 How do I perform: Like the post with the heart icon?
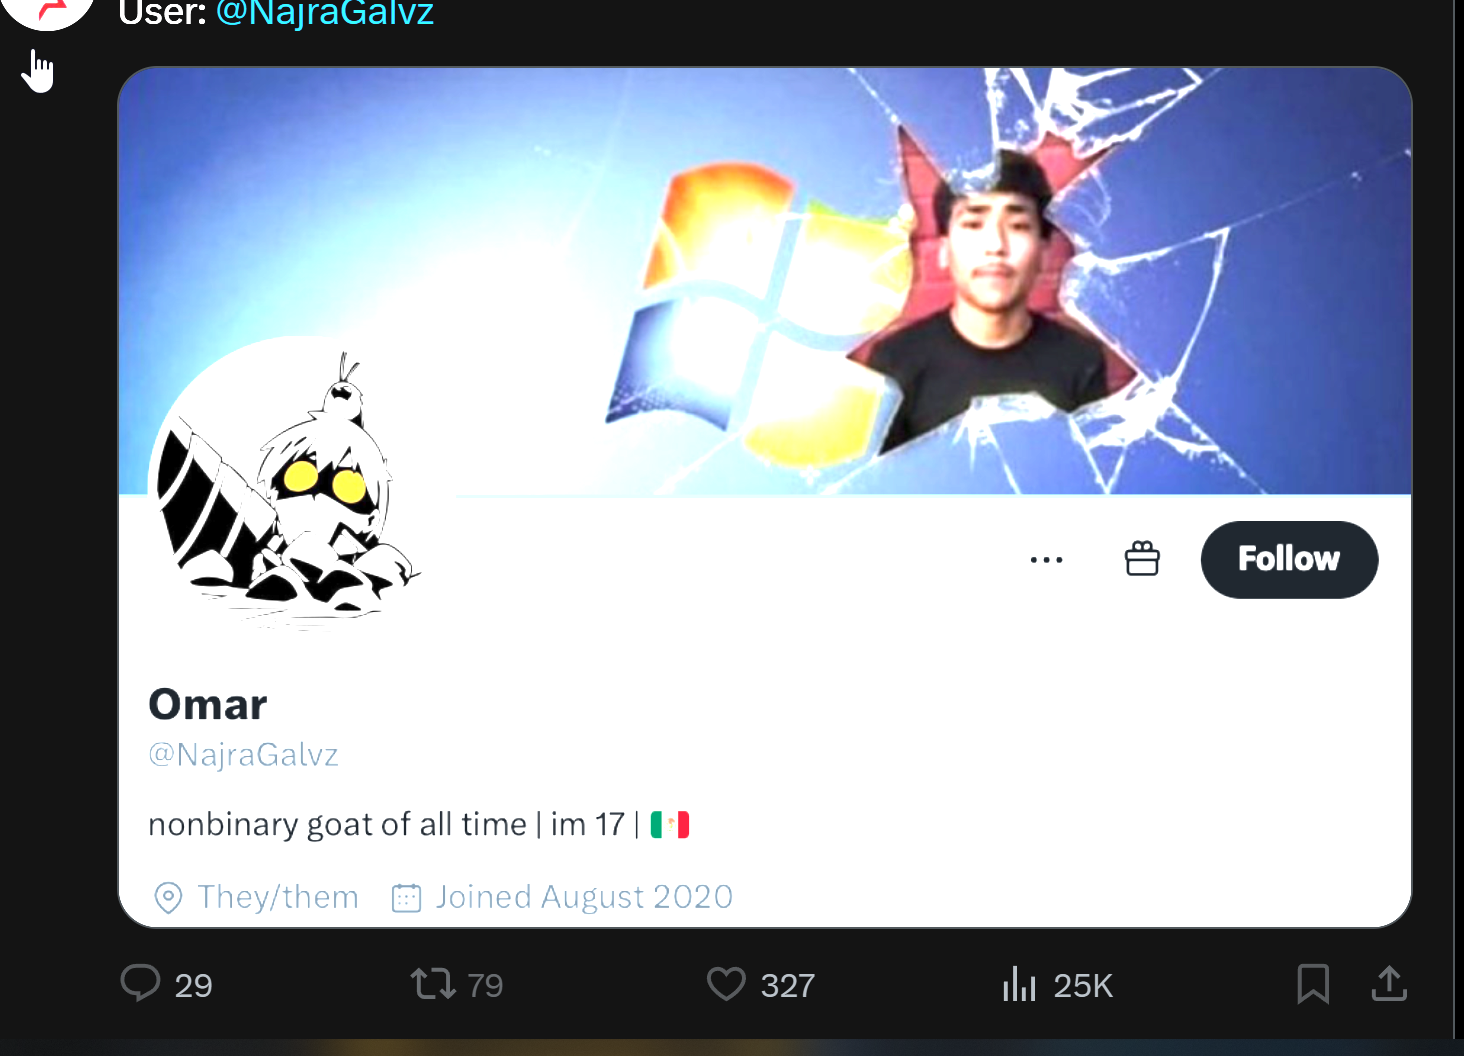(x=726, y=984)
